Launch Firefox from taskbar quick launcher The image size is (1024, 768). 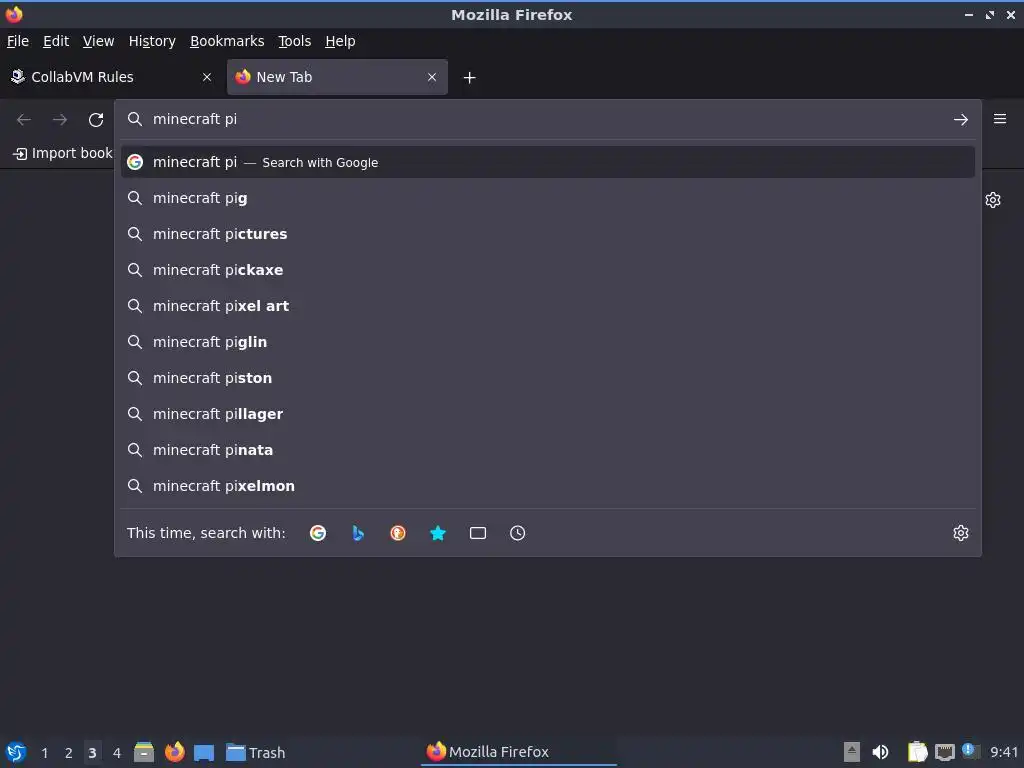pyautogui.click(x=174, y=752)
